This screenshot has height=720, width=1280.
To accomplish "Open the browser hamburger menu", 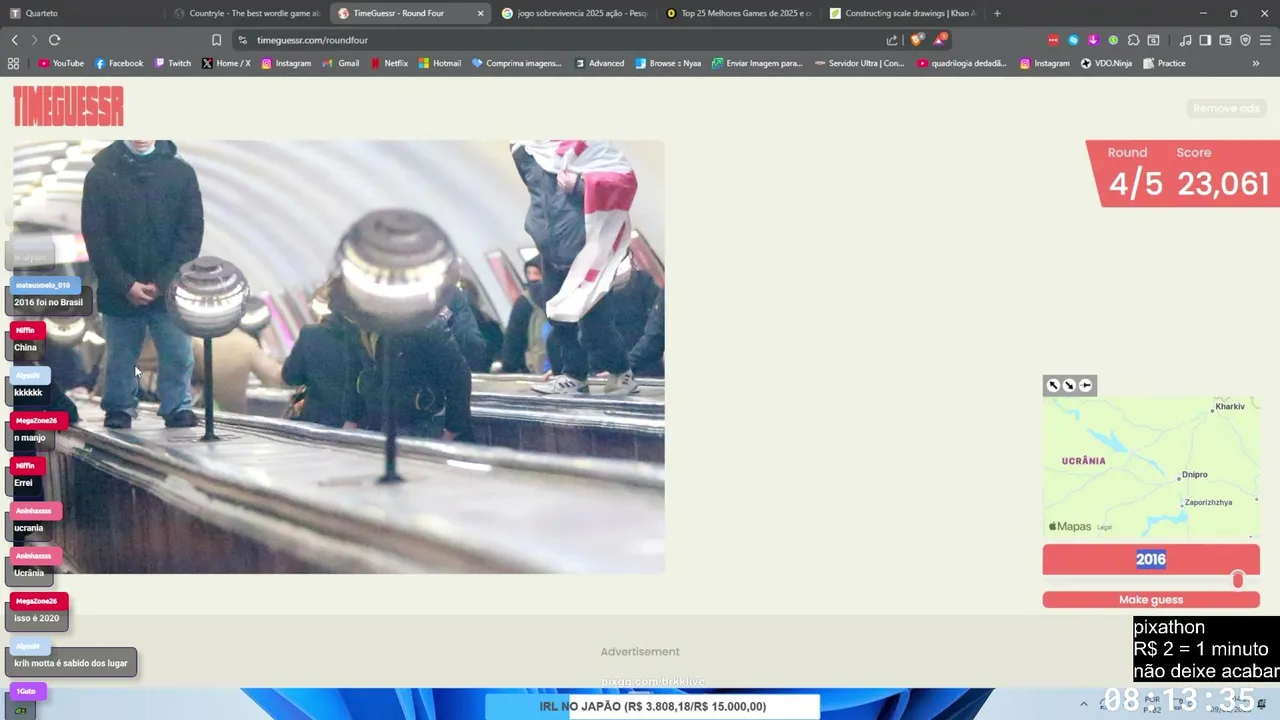I will [1265, 40].
